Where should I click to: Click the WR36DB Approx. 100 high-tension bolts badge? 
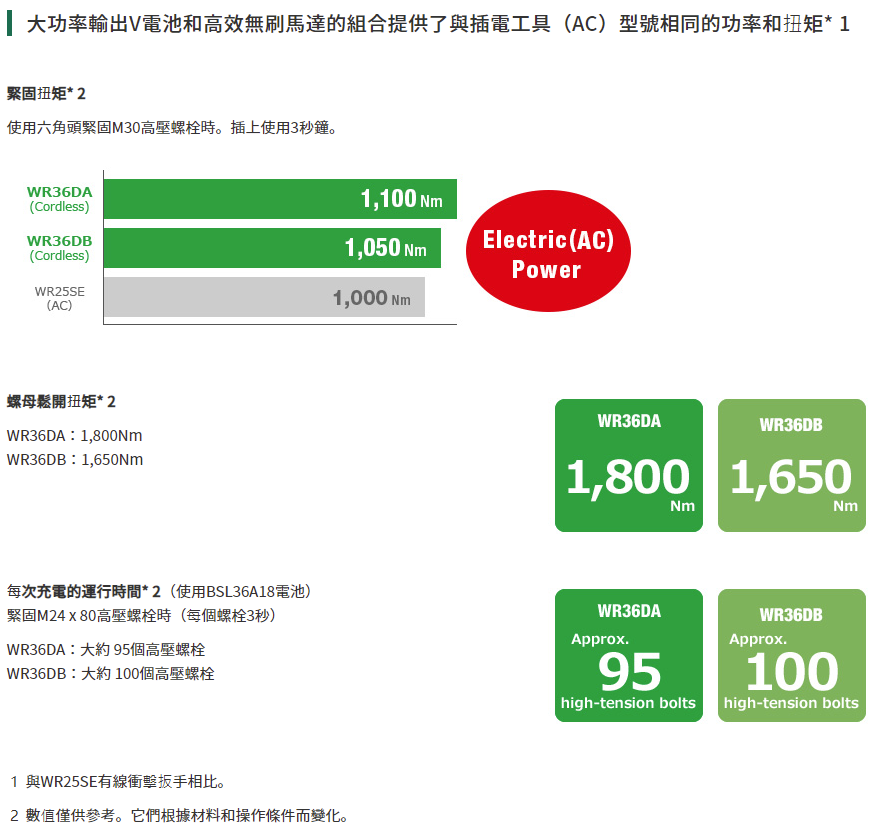point(791,655)
